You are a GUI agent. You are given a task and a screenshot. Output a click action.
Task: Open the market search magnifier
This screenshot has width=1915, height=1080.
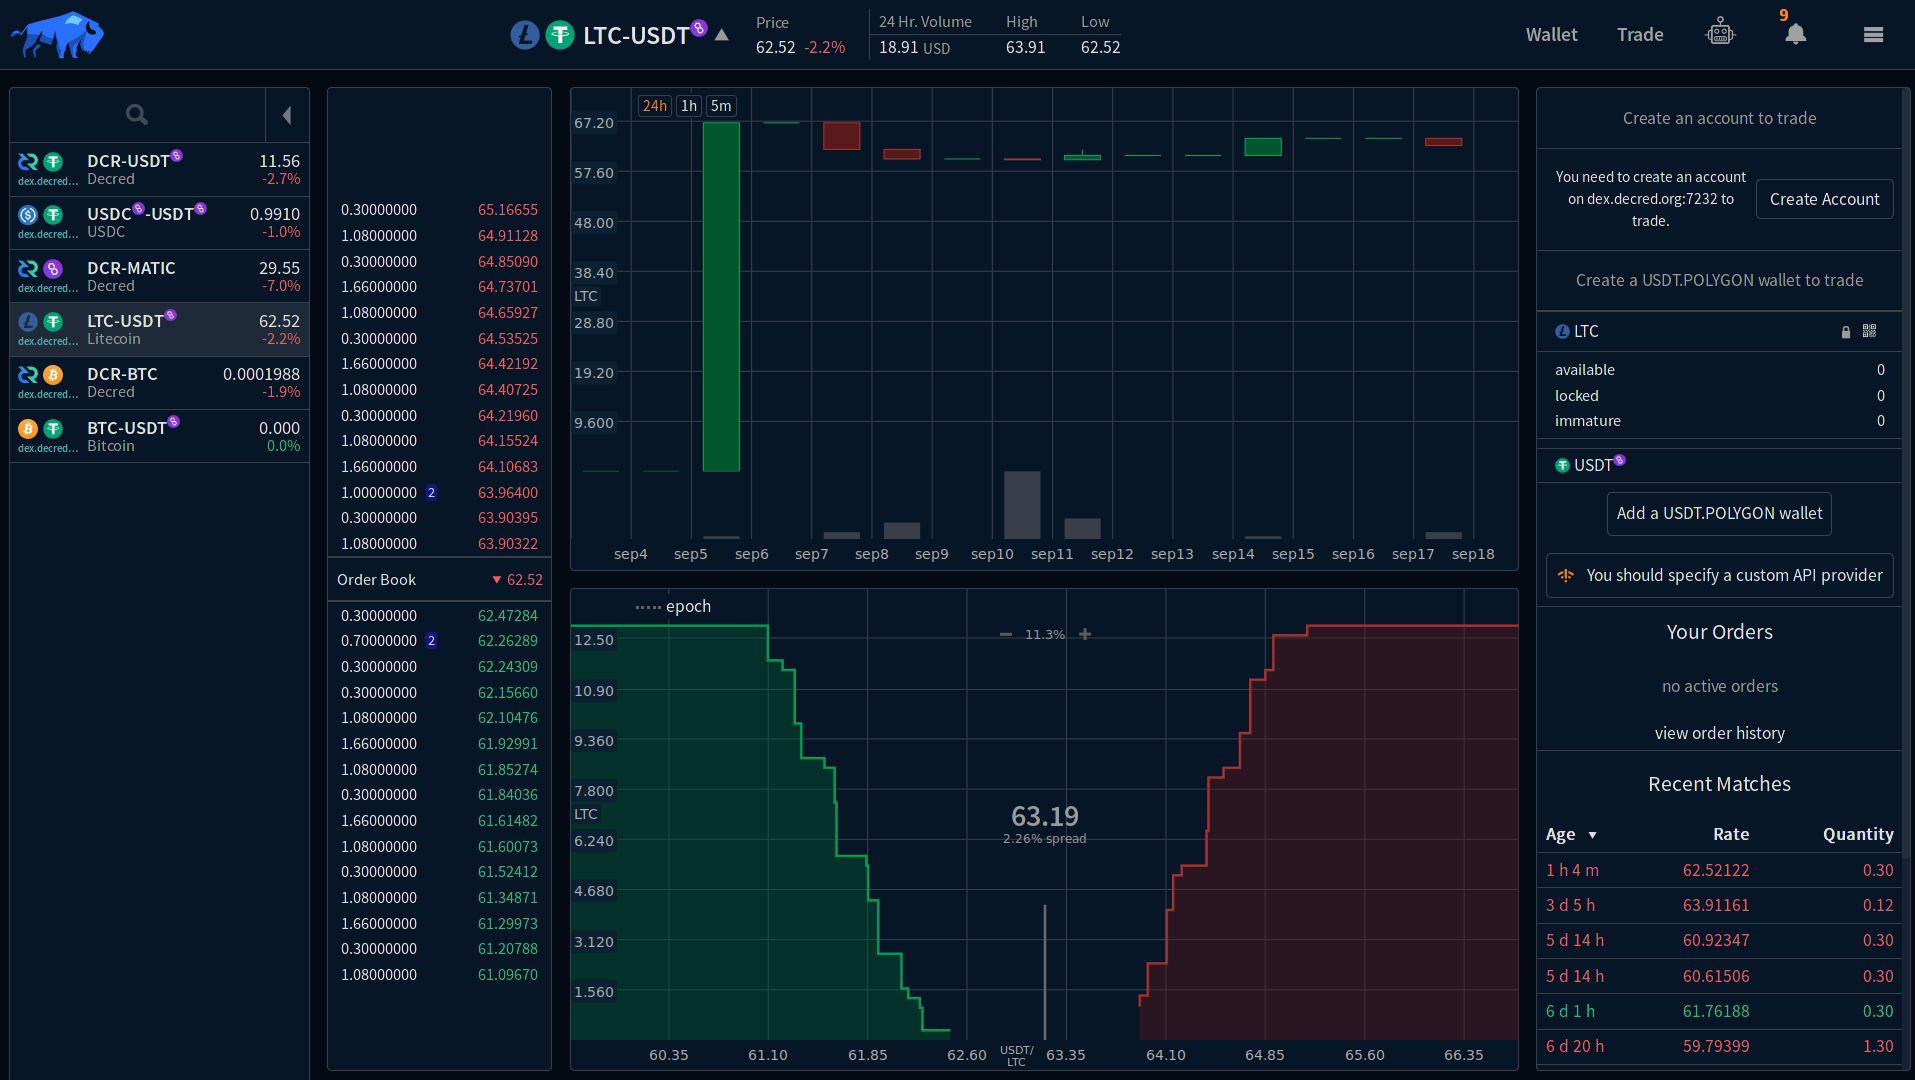point(137,115)
